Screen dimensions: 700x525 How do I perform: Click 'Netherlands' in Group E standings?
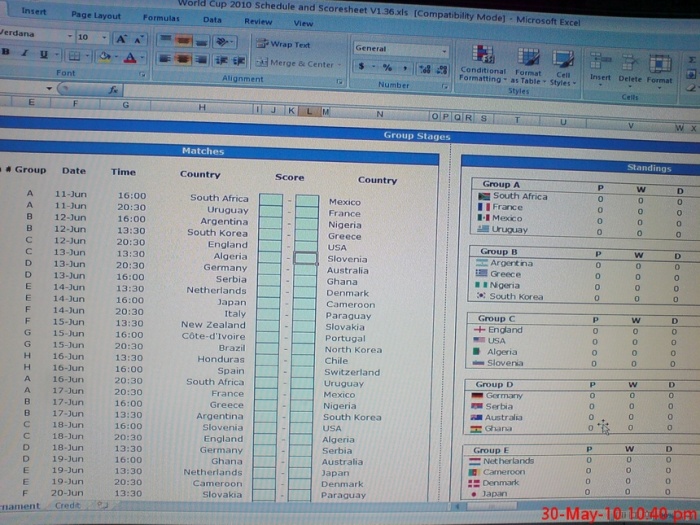point(508,461)
